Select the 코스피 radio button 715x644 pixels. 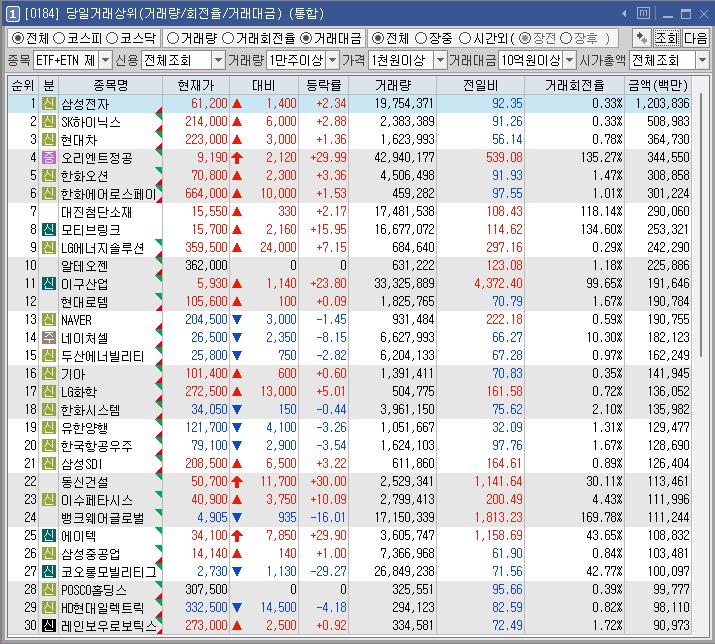click(59, 38)
